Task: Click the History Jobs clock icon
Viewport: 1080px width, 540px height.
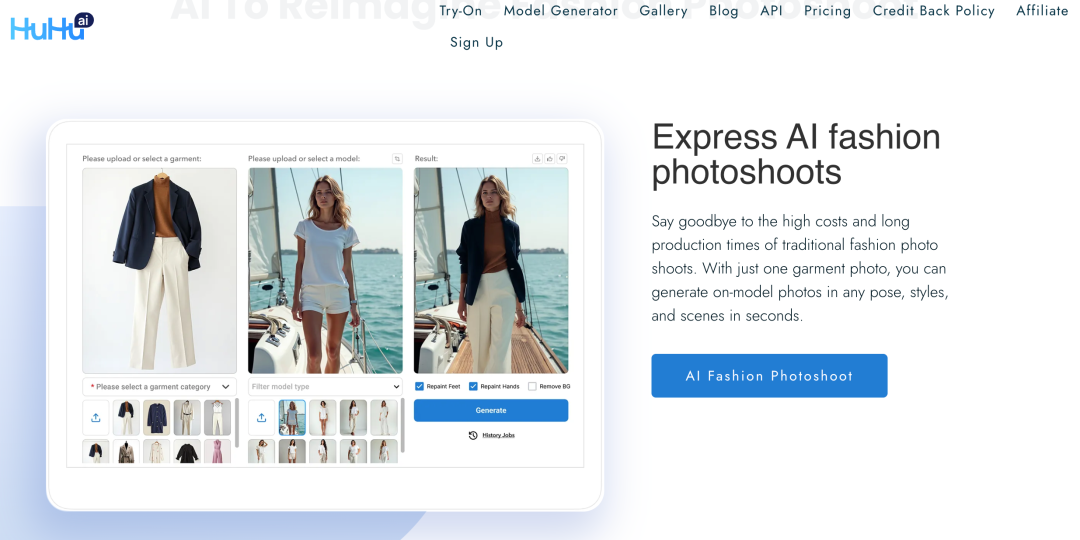Action: 473,435
